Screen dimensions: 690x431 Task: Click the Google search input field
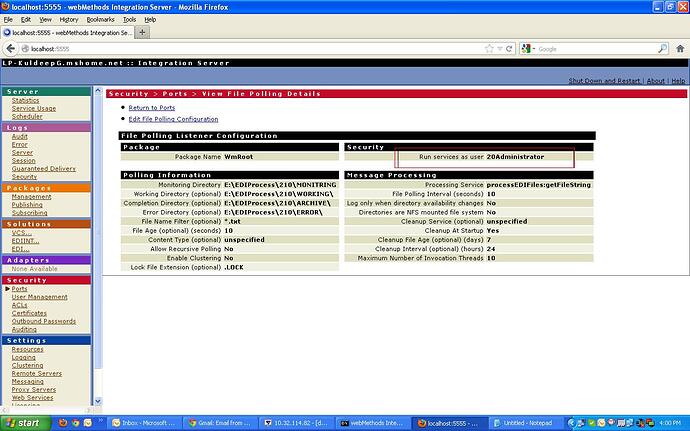[596, 49]
